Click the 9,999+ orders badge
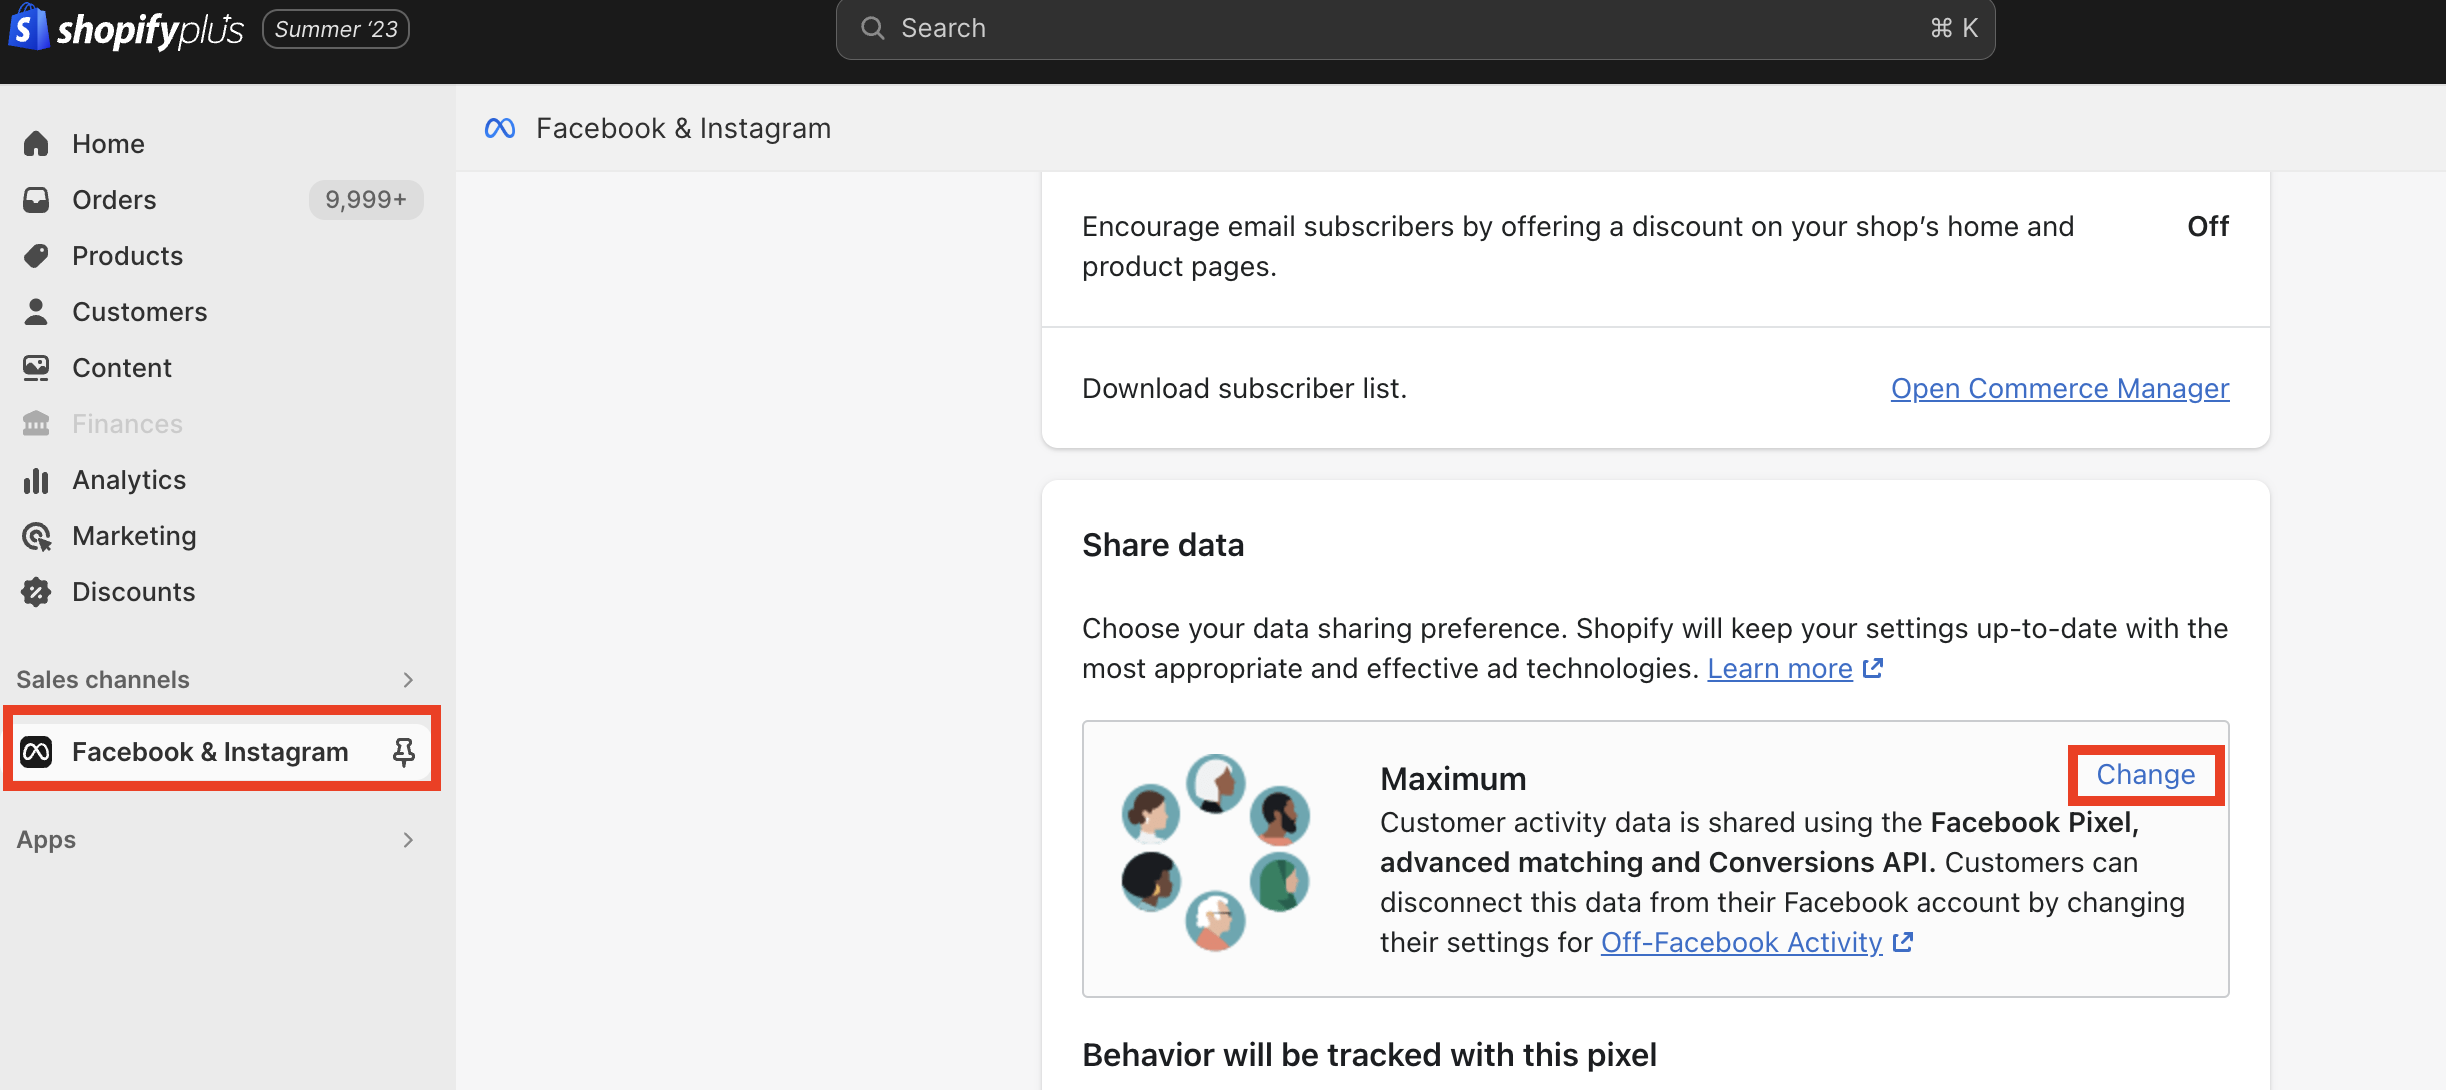 [366, 200]
